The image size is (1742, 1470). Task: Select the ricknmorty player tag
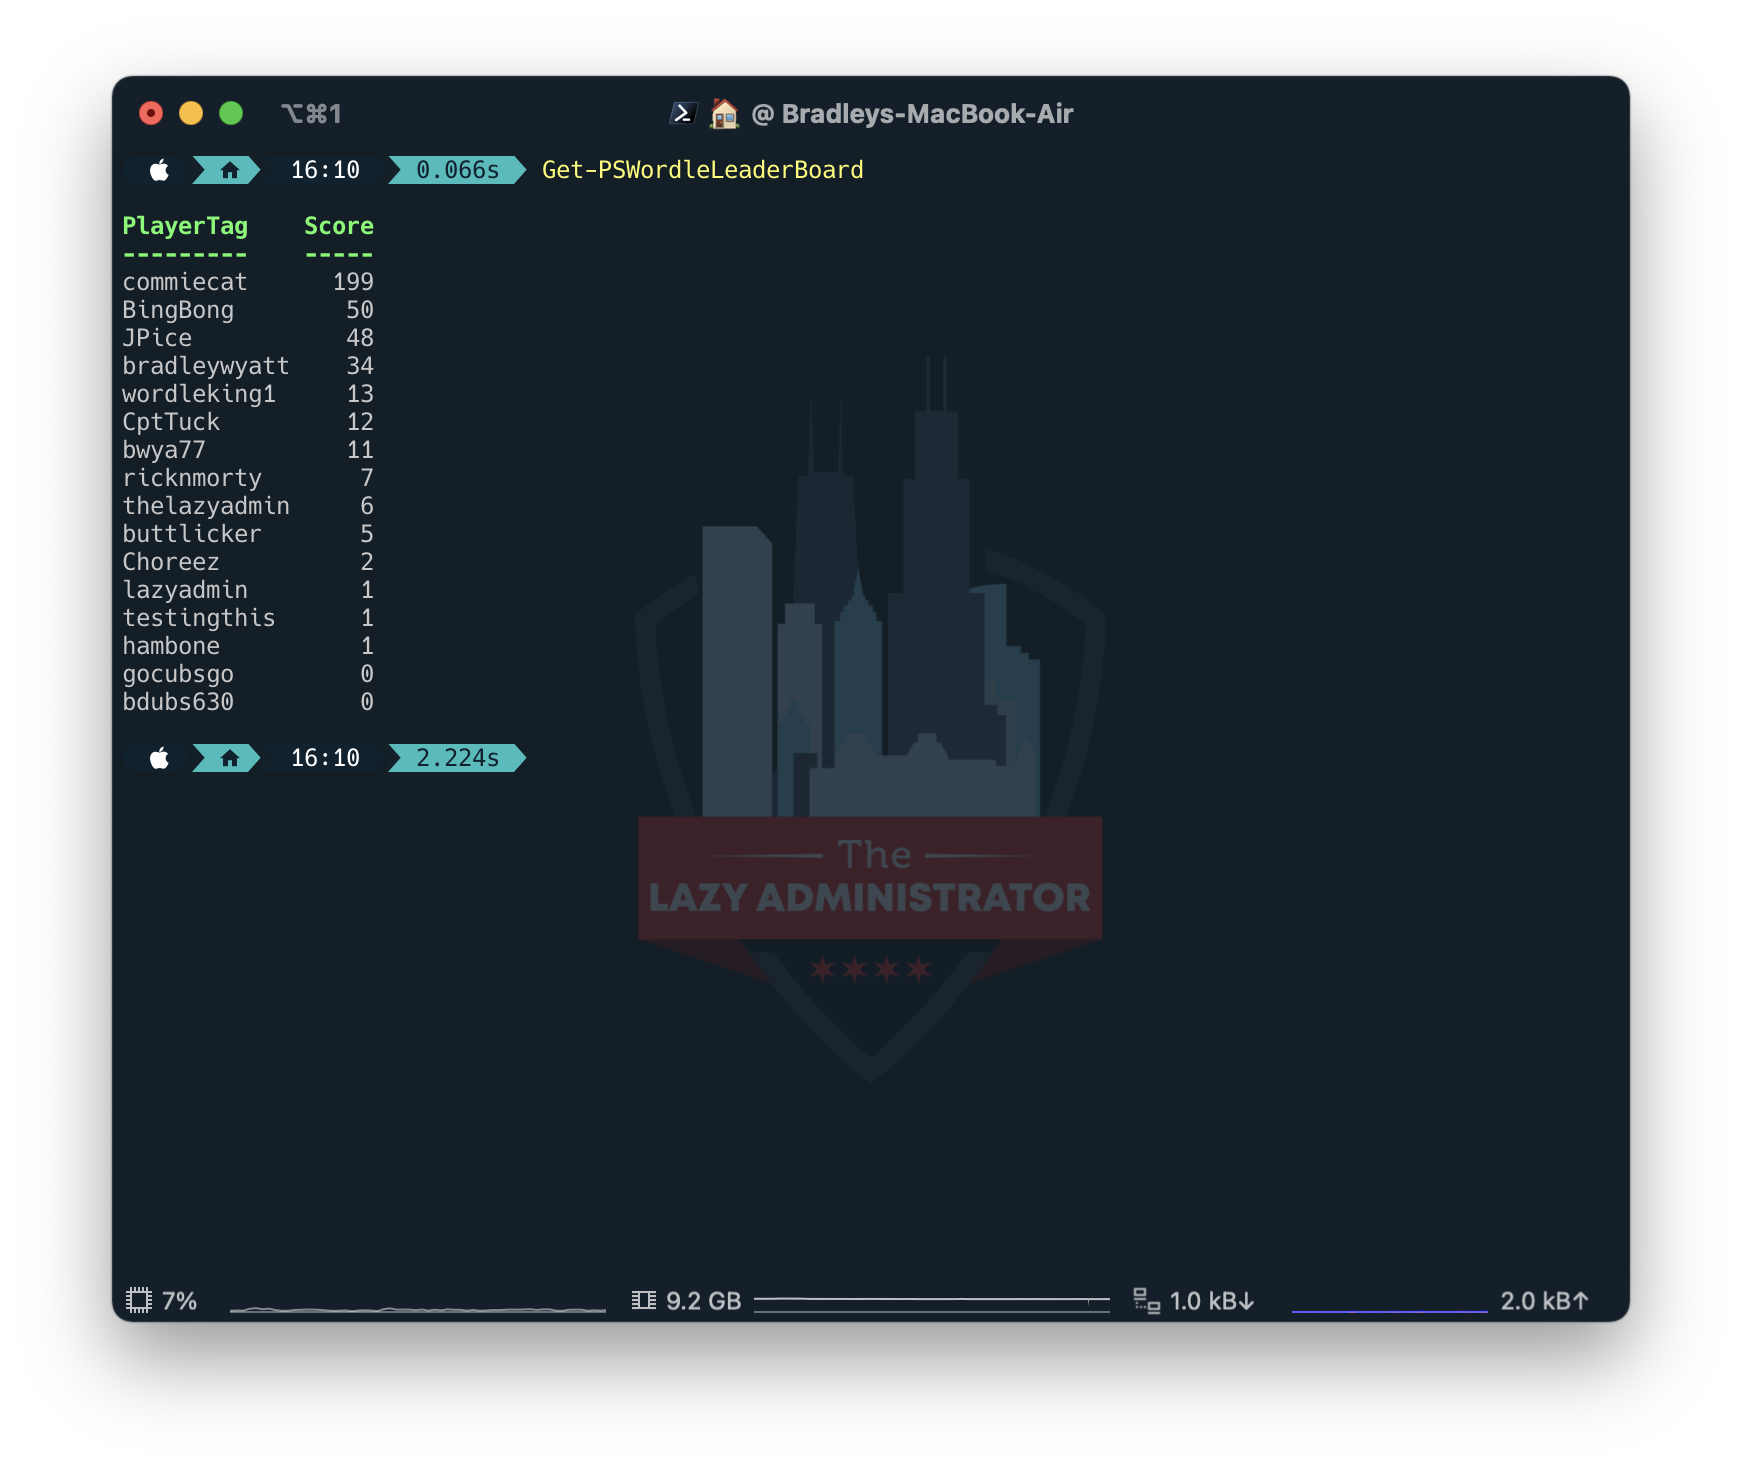(192, 478)
